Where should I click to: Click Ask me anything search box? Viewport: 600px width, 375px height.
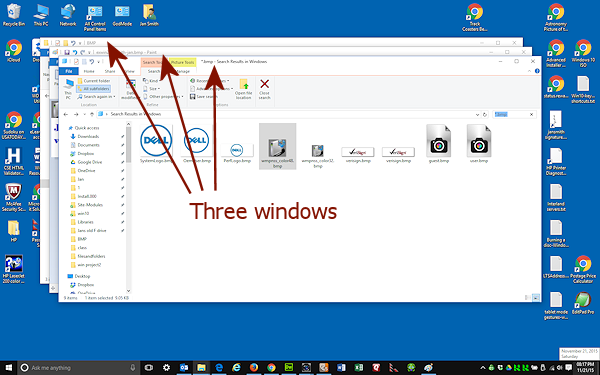pos(78,368)
